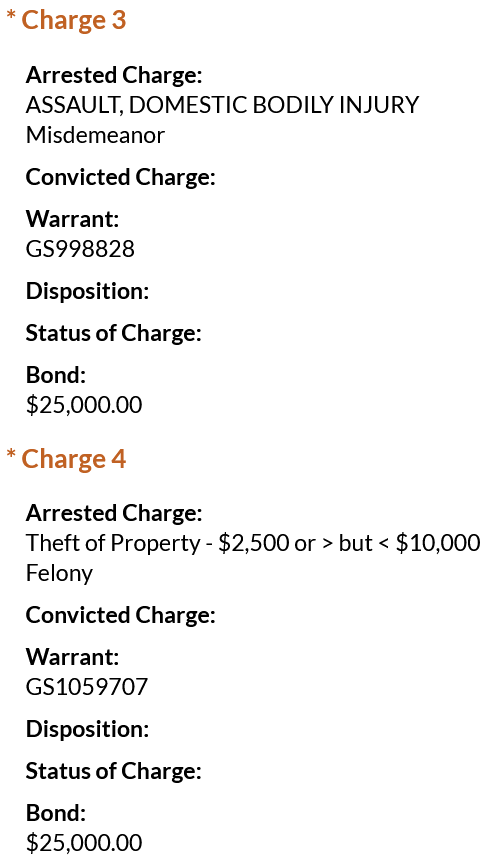Select ASSAULT, DOMESTIC BODILY INJURY text

click(223, 105)
